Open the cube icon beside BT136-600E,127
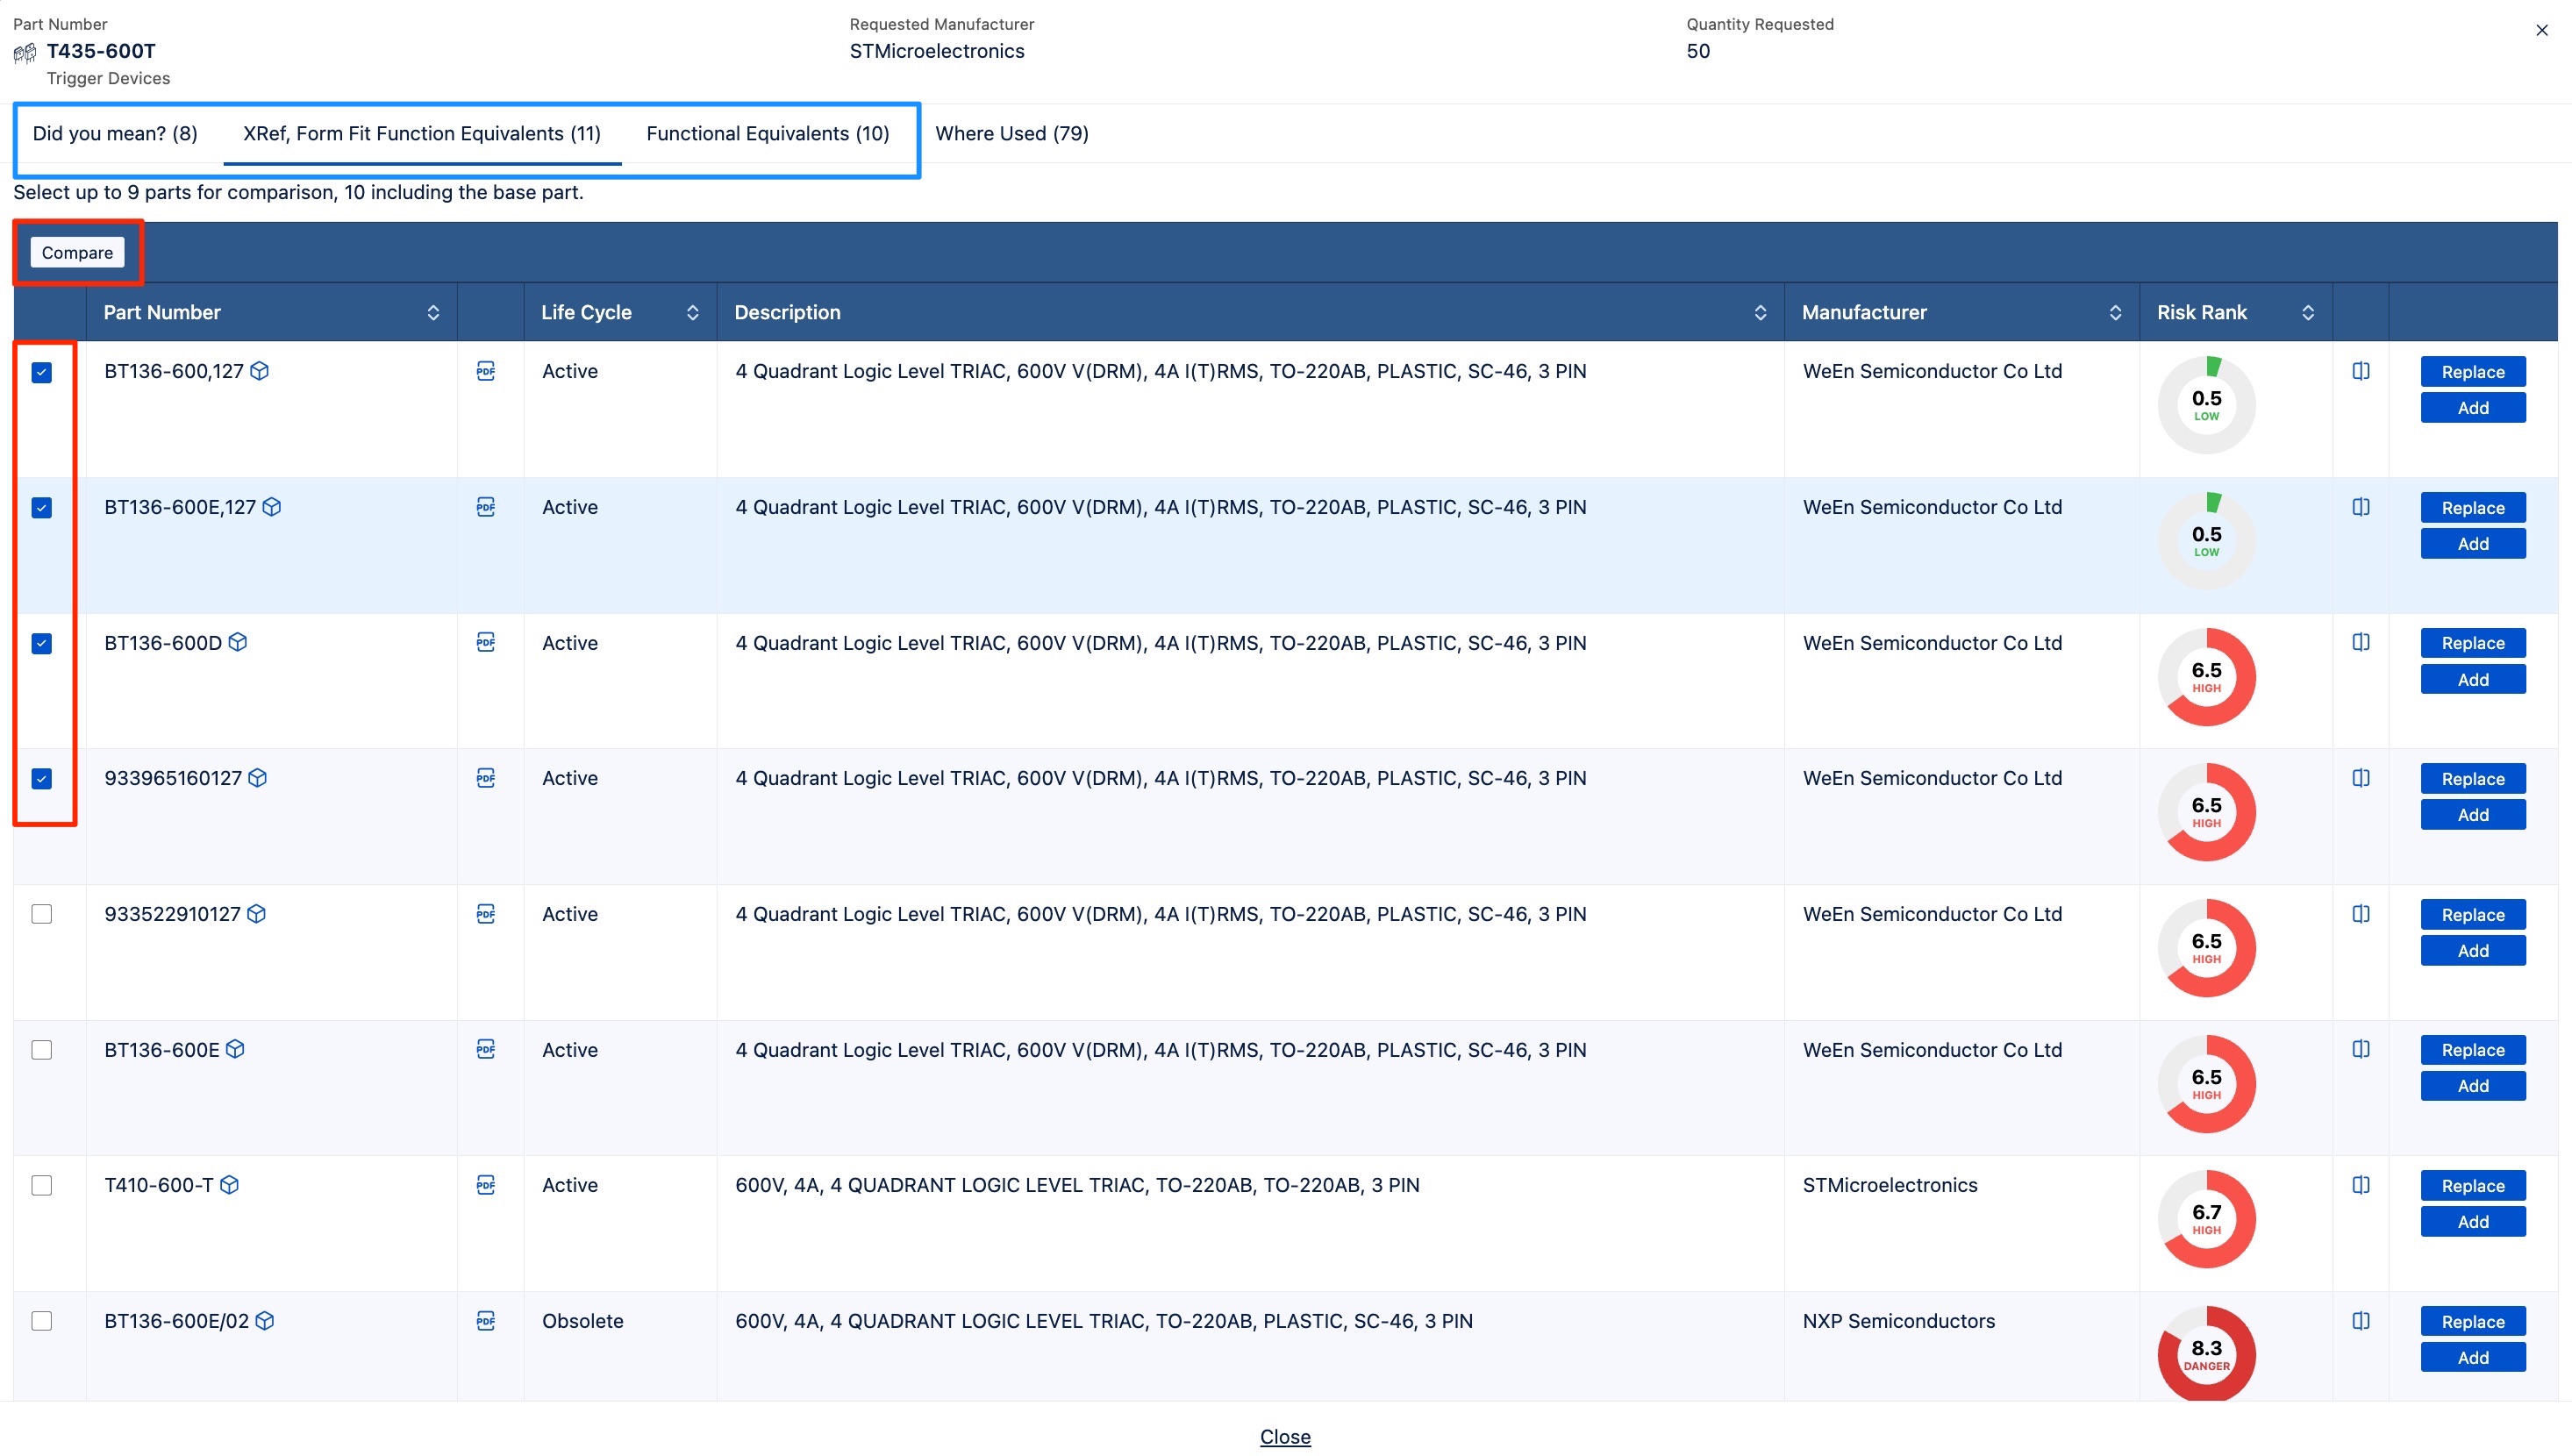Viewport: 2572px width, 1456px height. point(272,507)
